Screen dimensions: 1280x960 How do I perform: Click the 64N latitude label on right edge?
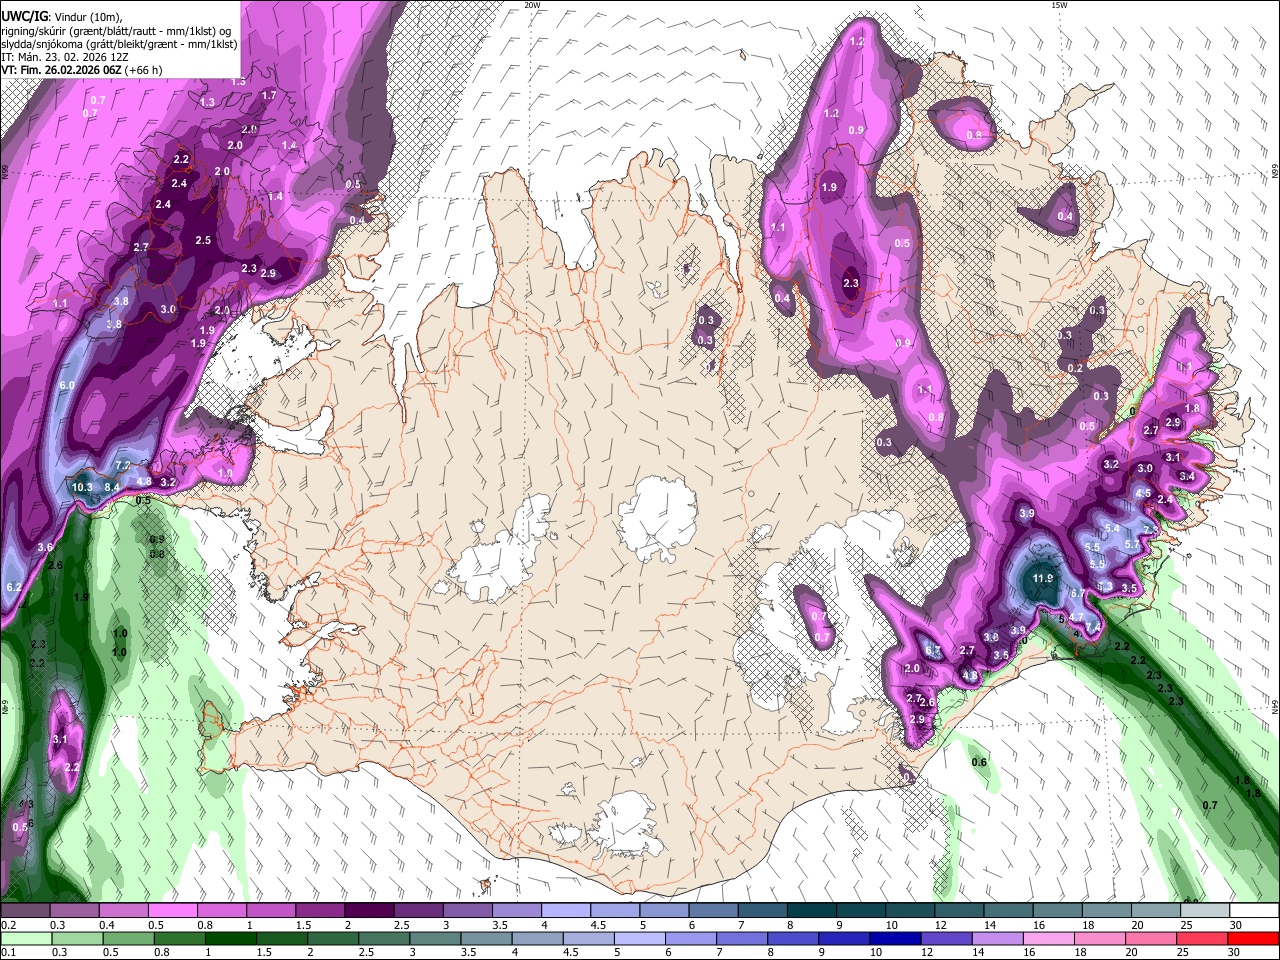(1275, 706)
